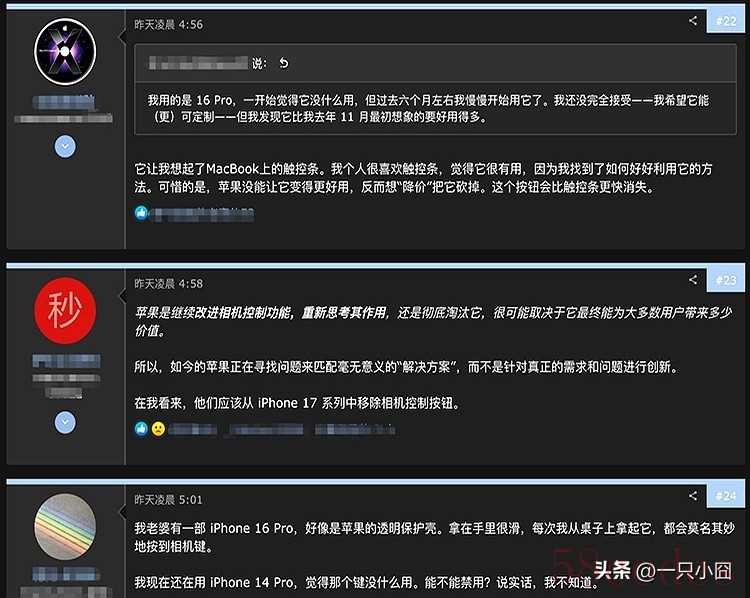Open timestamp 昨天凌晨 5:01
Image resolution: width=750 pixels, height=598 pixels.
tap(168, 500)
